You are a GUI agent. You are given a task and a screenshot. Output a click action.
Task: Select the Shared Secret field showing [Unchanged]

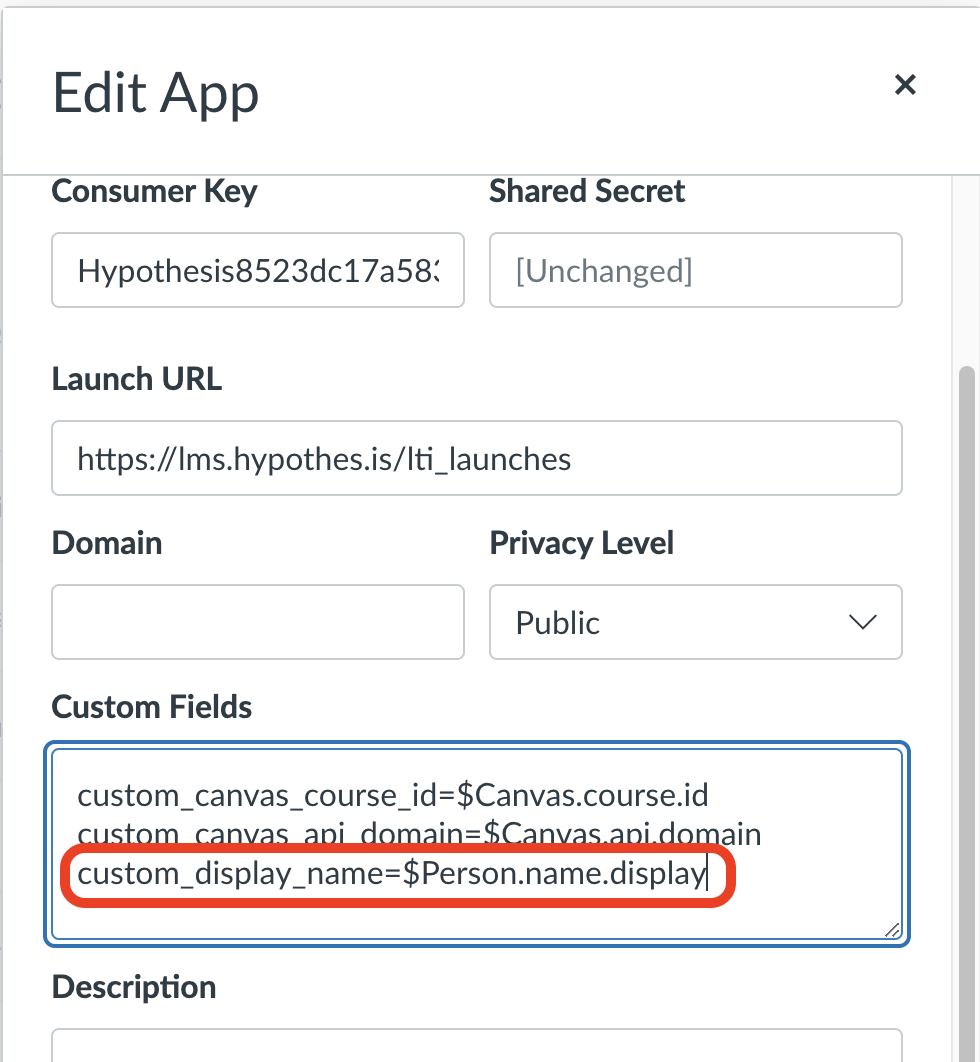point(695,270)
